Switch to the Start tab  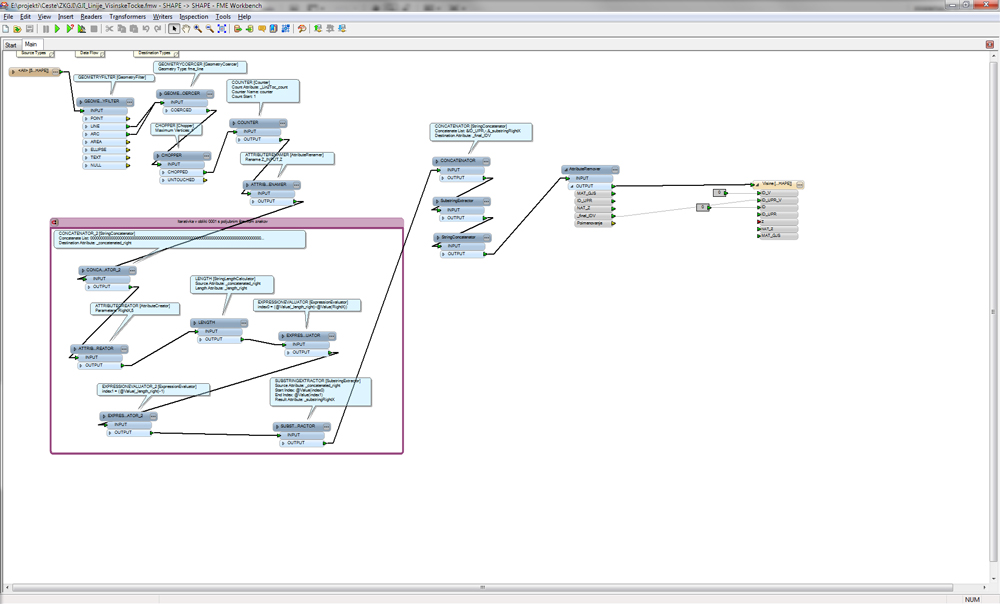pos(11,45)
